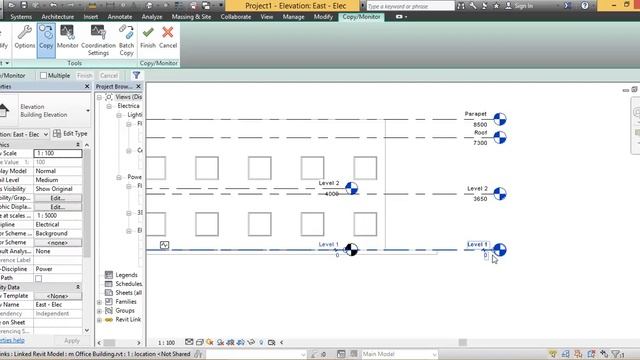The height and width of the screenshot is (360, 640).
Task: Expand the Groups tree node
Action: 99,311
